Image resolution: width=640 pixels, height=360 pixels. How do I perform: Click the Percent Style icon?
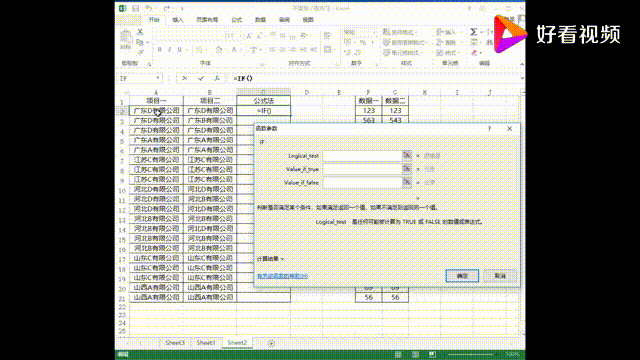pos(363,42)
